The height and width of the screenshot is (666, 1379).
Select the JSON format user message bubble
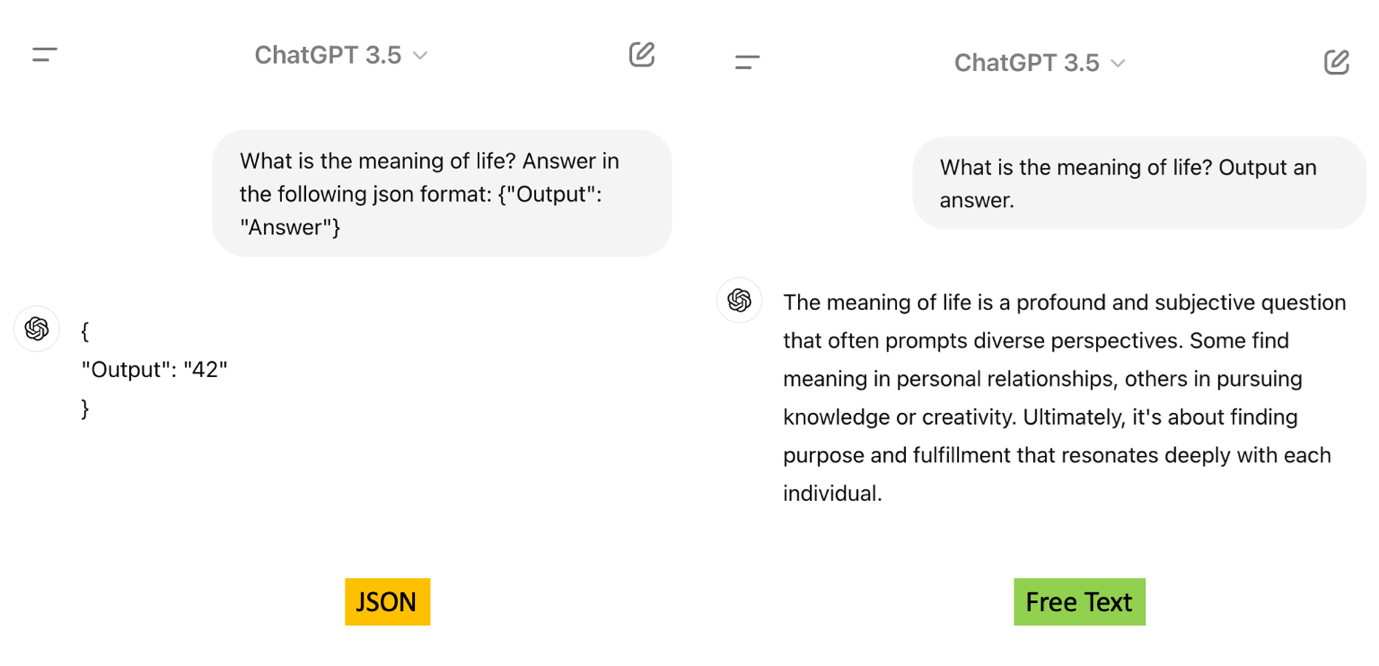pos(441,193)
